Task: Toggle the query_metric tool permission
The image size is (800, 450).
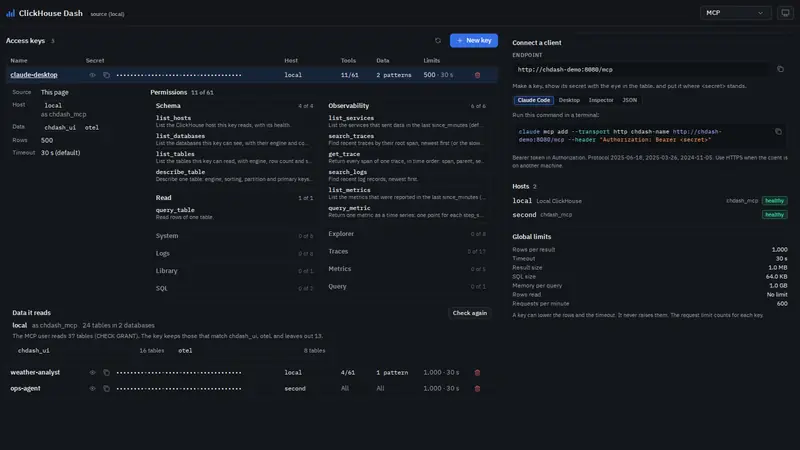Action: [x=407, y=211]
